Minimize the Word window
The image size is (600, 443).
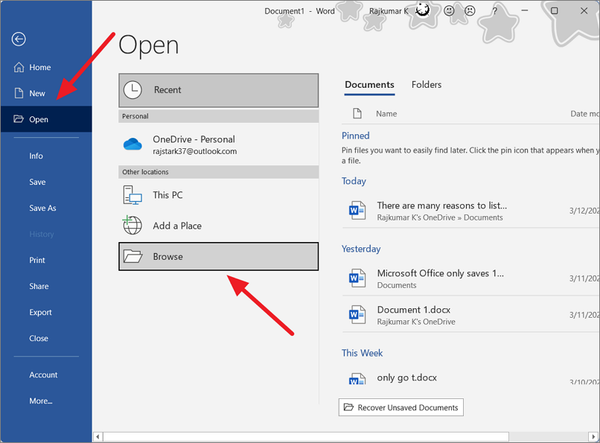(525, 11)
